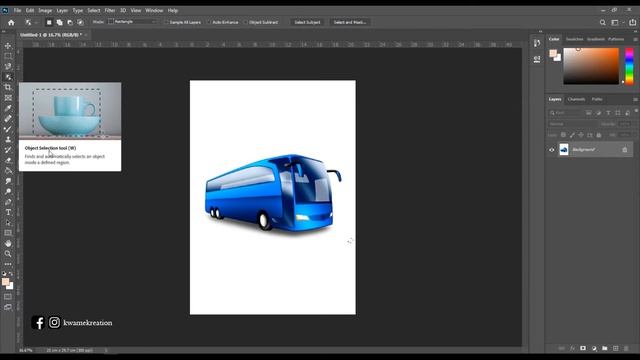Image resolution: width=640 pixels, height=360 pixels.
Task: Select the Eyedropper tool
Action: coord(8,108)
